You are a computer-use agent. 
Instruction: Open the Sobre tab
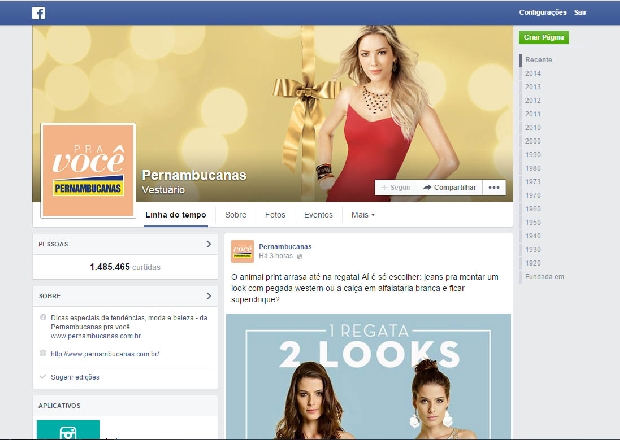point(236,215)
